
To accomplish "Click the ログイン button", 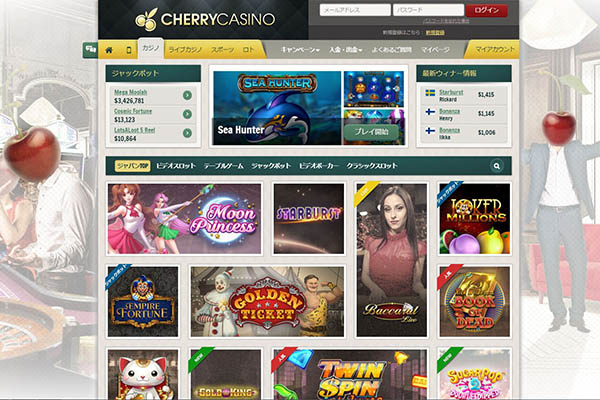I will [x=486, y=10].
